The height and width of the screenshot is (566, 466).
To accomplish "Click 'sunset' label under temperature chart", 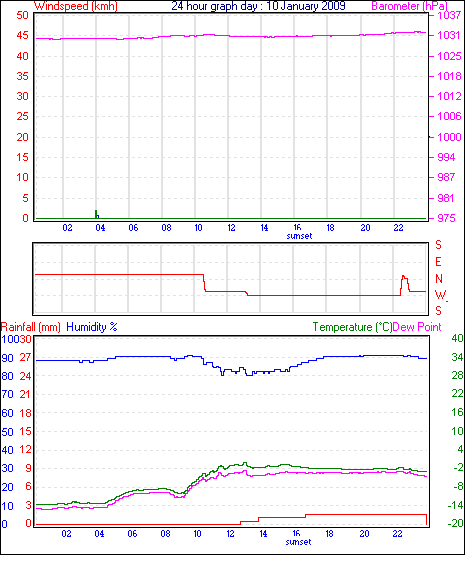I will [x=298, y=542].
